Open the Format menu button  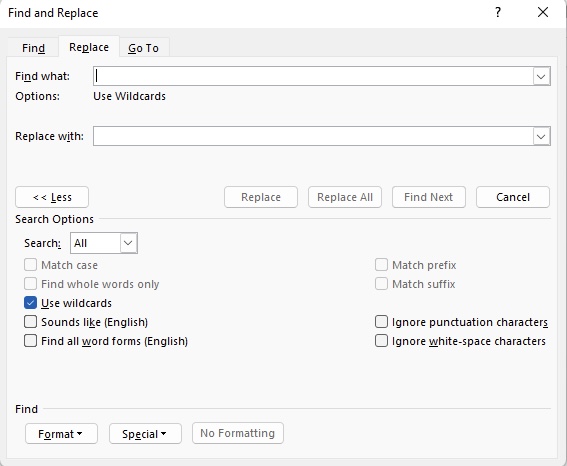coord(61,433)
